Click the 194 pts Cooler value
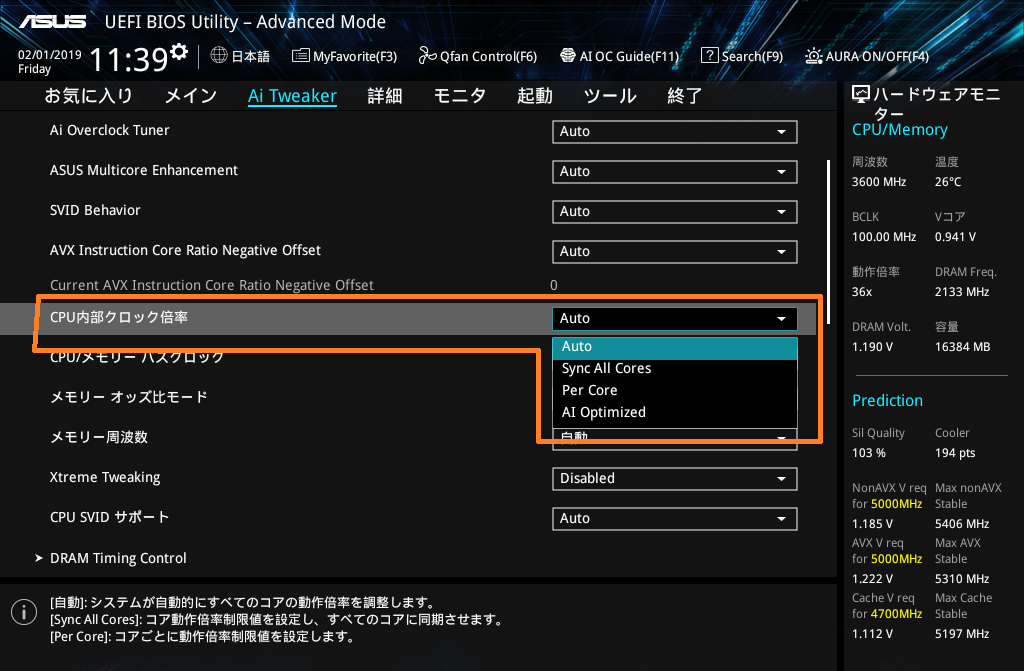This screenshot has width=1024, height=671. 955,453
